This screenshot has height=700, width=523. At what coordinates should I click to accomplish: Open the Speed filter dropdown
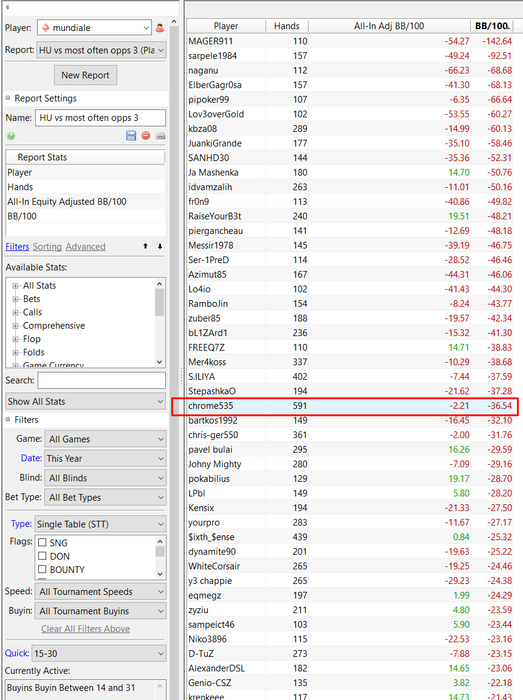click(x=100, y=592)
